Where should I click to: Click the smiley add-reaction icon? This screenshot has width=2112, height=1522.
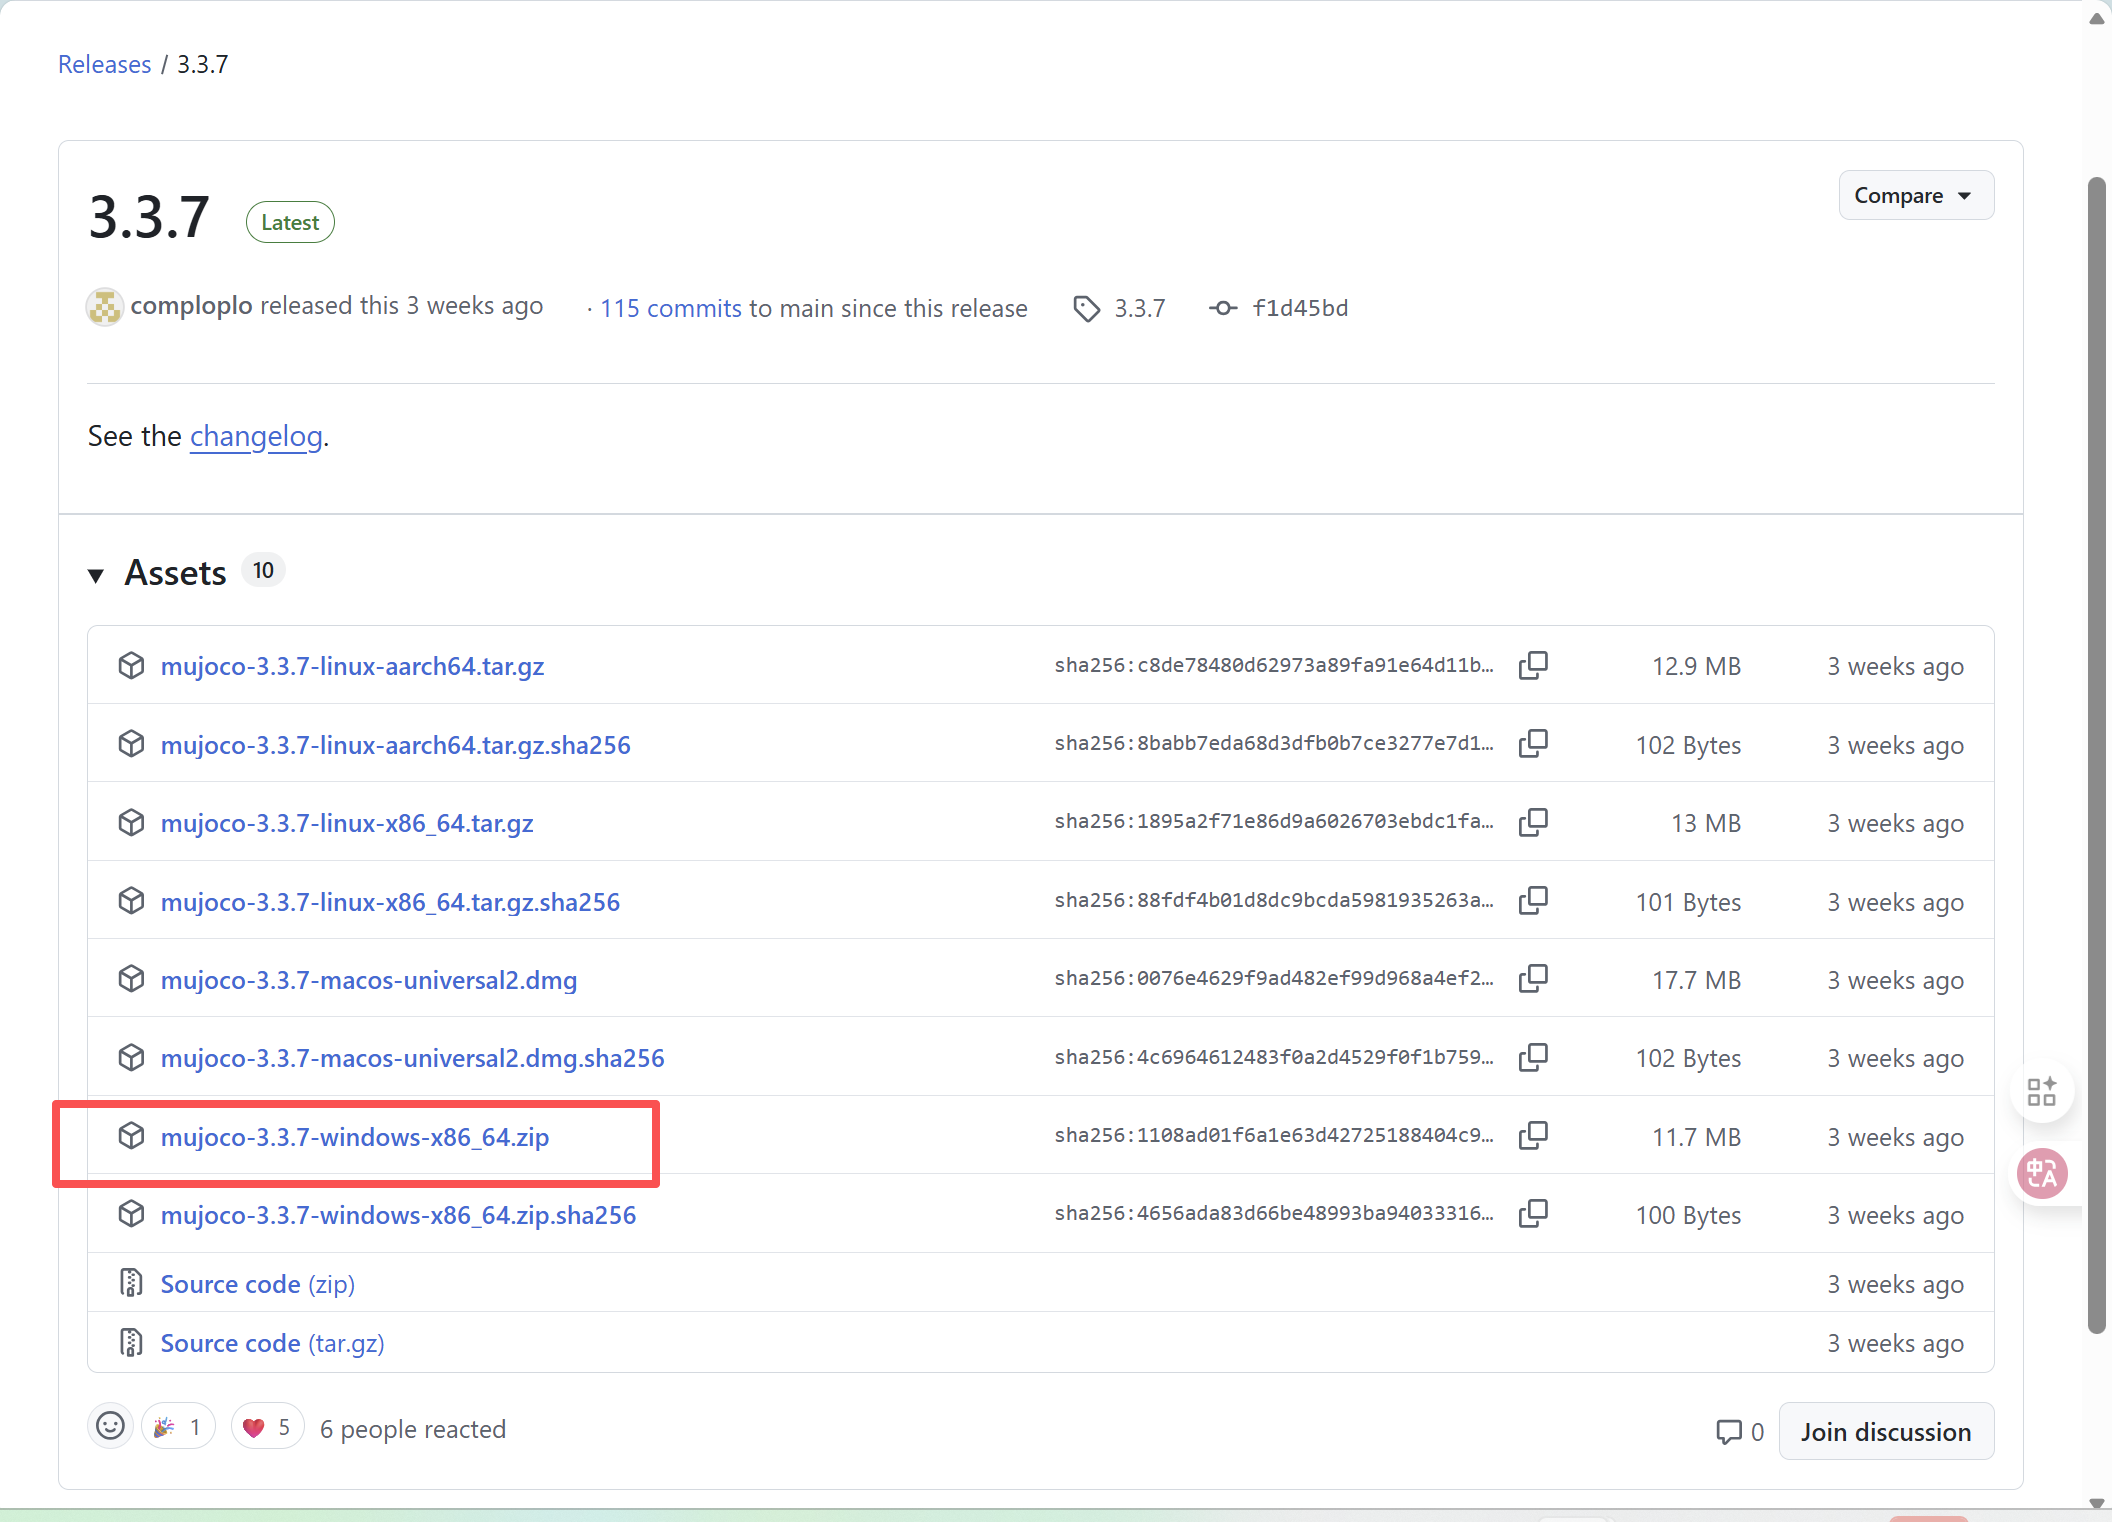pos(110,1427)
